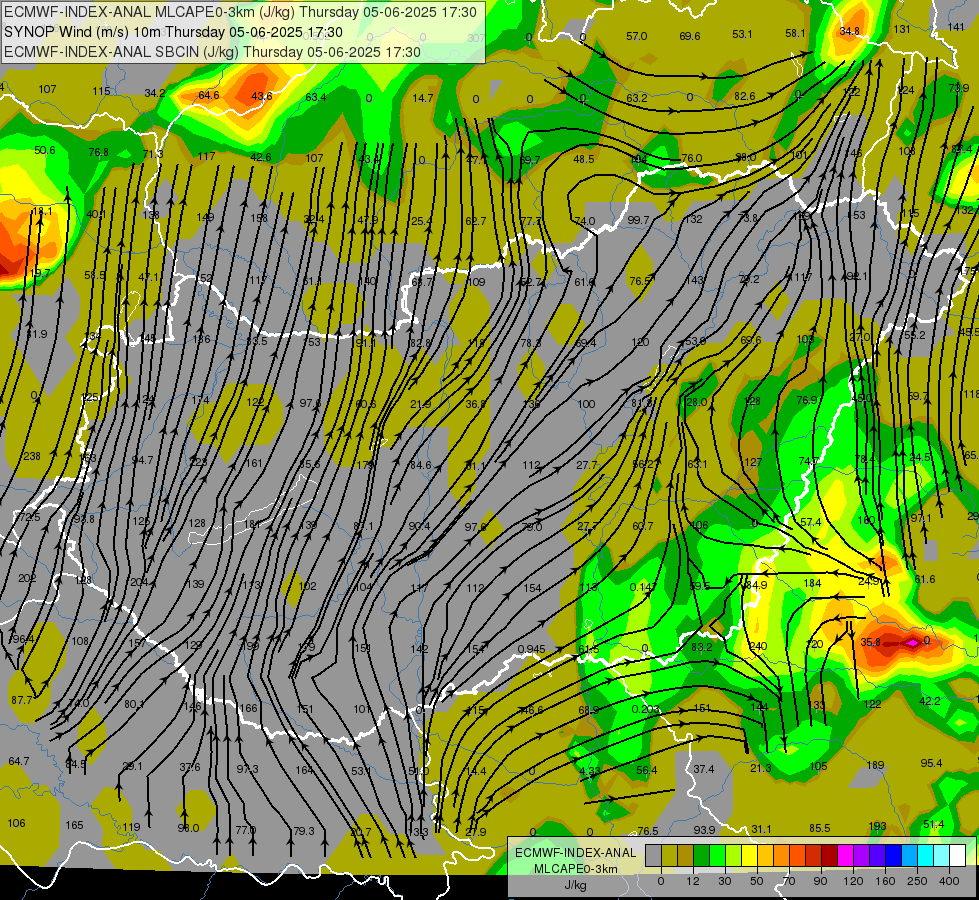The width and height of the screenshot is (979, 900).
Task: Click the legend scale number '400'
Action: (x=949, y=881)
